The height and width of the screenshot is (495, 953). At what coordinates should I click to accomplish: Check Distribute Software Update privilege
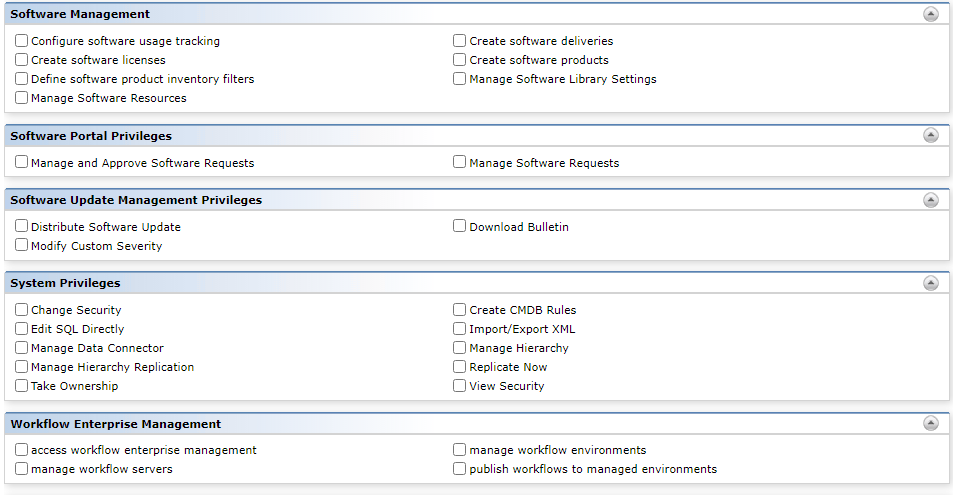pyautogui.click(x=21, y=226)
